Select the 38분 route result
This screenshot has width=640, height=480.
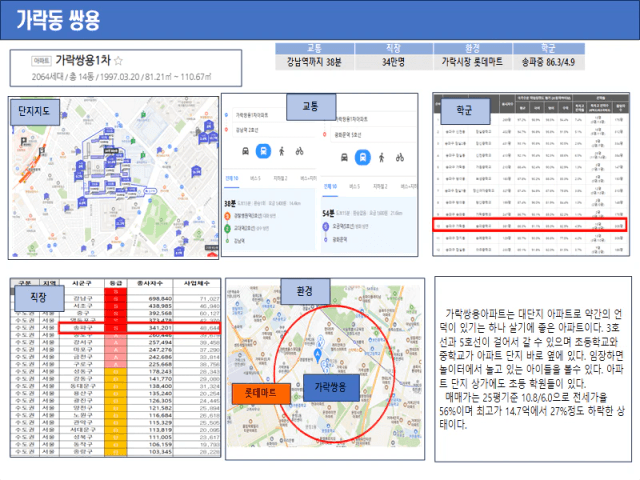[269, 221]
